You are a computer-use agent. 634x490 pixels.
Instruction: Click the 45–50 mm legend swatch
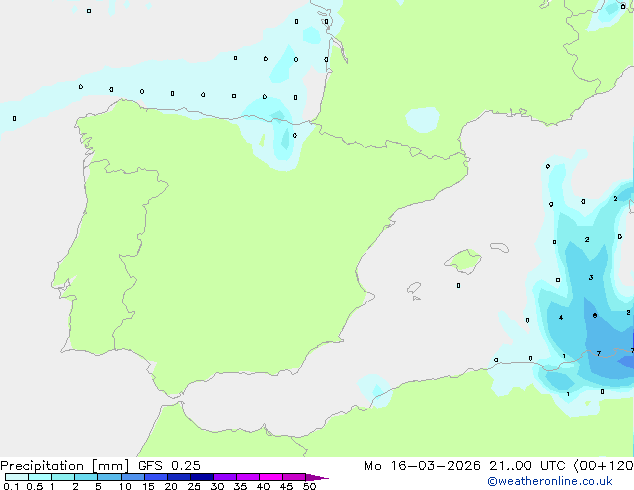click(294, 477)
